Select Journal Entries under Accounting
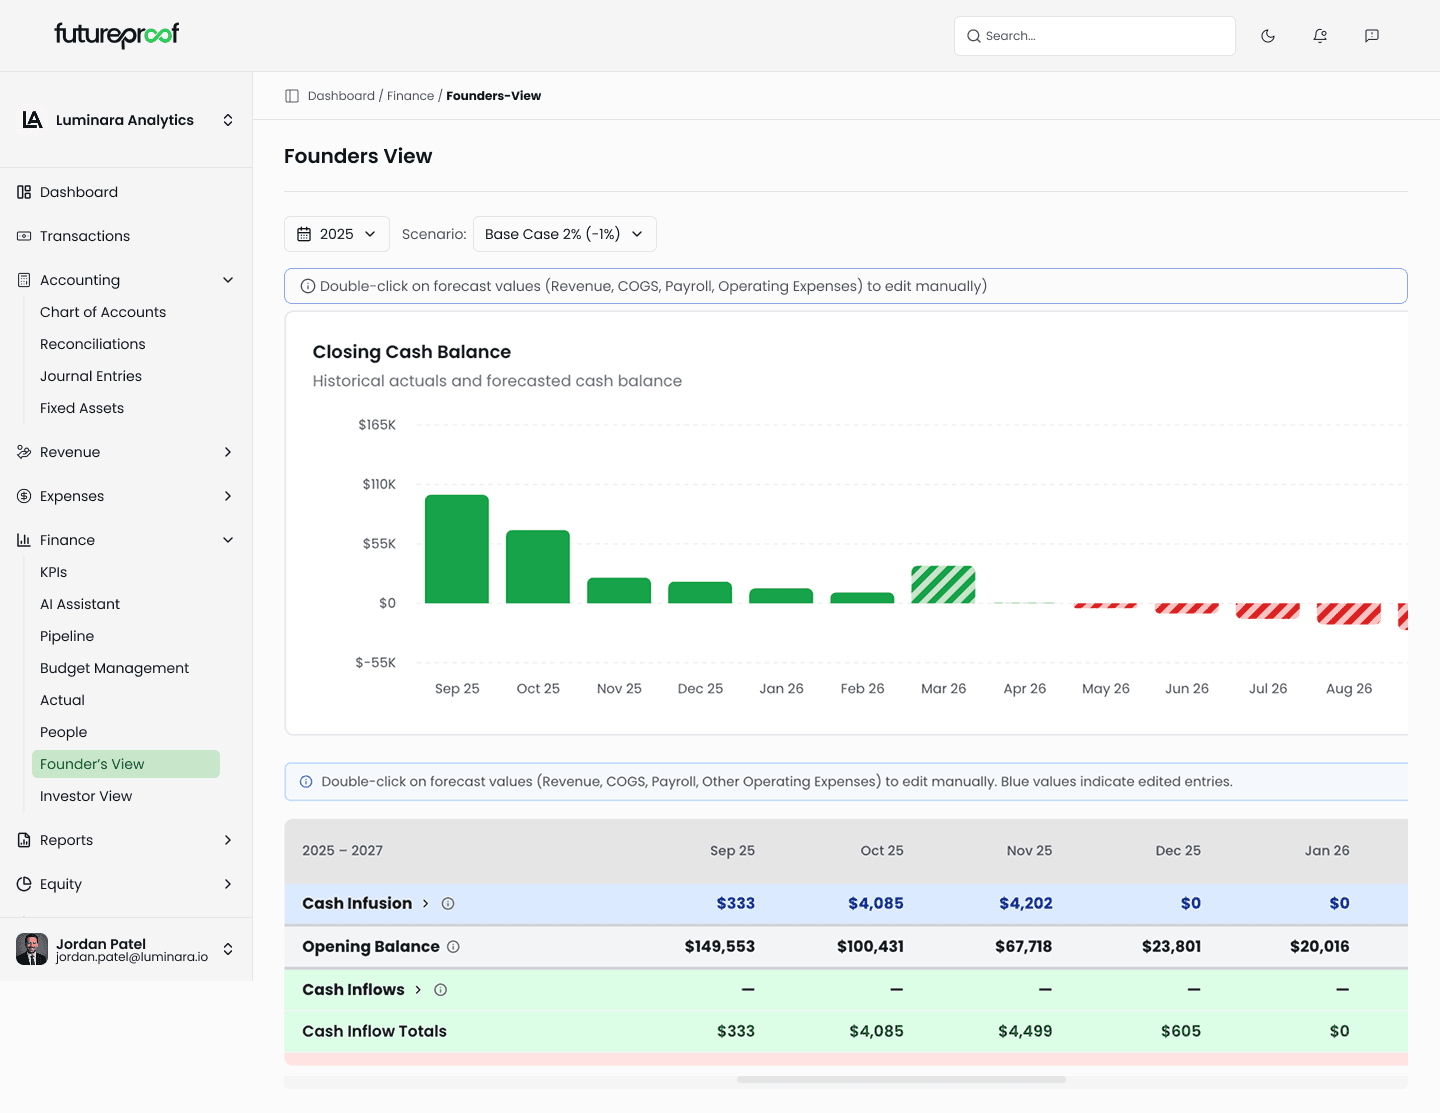The width and height of the screenshot is (1440, 1113). 91,376
